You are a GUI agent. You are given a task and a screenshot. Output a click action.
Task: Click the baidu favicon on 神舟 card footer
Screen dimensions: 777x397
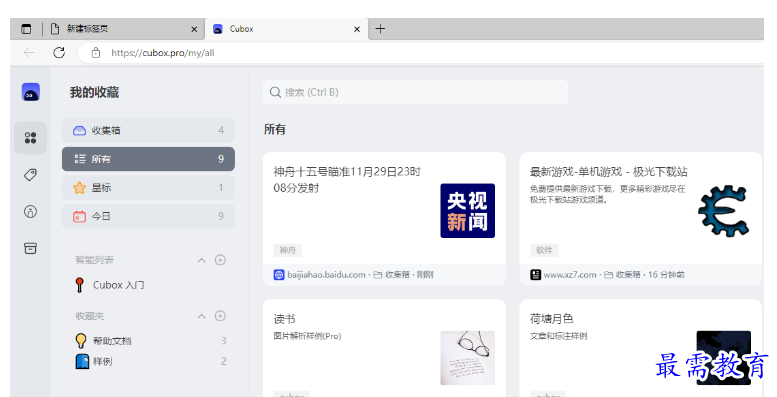(x=279, y=275)
